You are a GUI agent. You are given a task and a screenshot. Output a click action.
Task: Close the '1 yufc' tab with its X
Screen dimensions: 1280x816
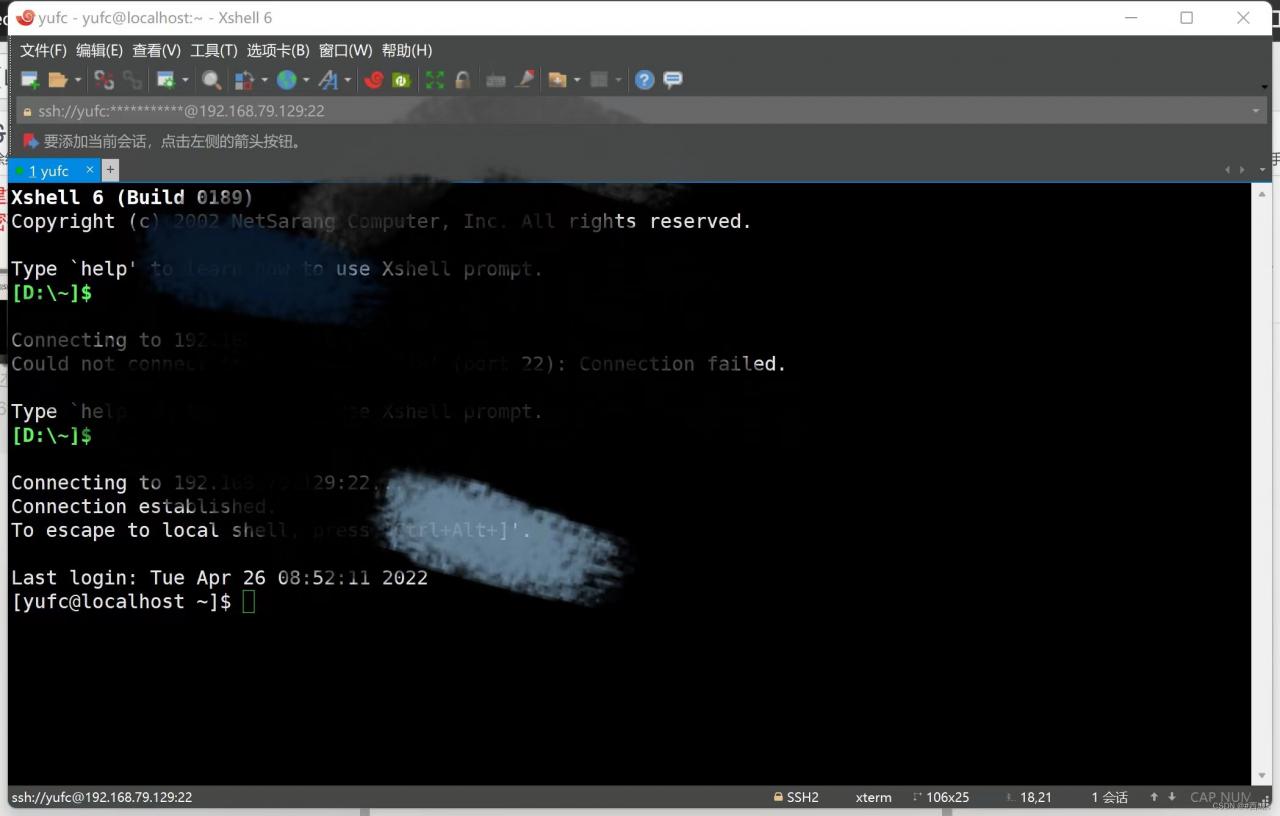pos(90,170)
